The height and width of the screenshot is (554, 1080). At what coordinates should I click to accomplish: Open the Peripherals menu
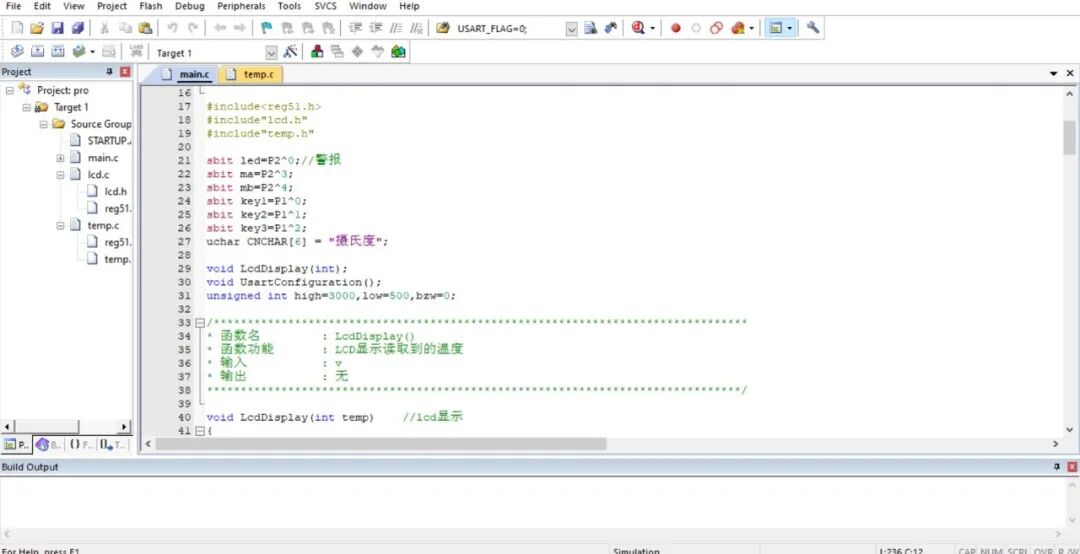click(241, 6)
